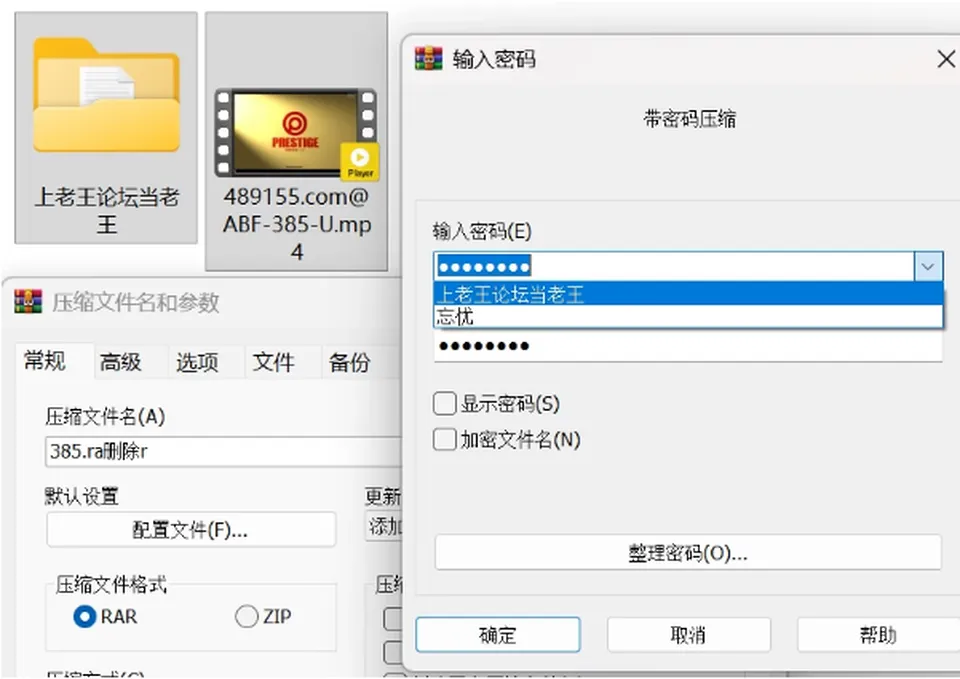Expand the password history dropdown arrow
Screen dimensions: 960x679
pyautogui.click(x=928, y=267)
